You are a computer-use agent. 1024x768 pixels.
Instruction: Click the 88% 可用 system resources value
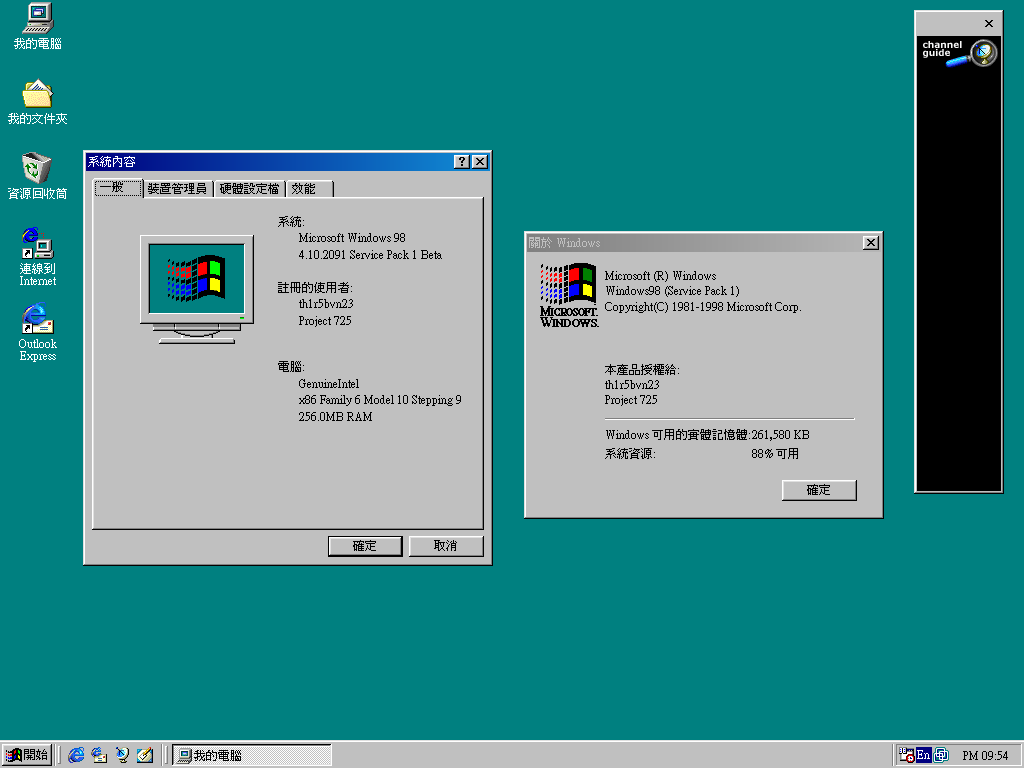[775, 453]
